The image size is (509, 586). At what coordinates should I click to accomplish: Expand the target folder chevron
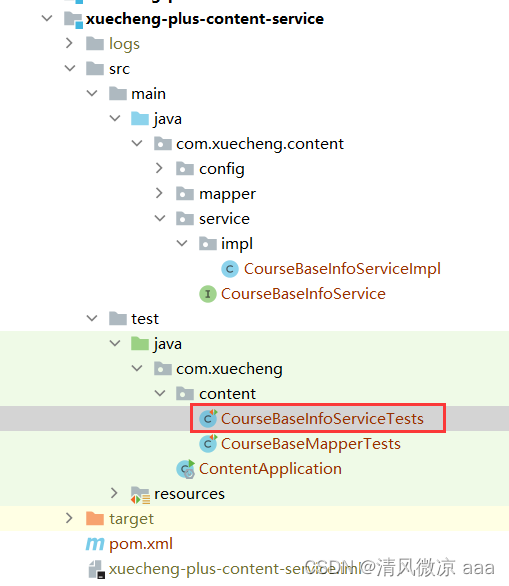tap(69, 518)
